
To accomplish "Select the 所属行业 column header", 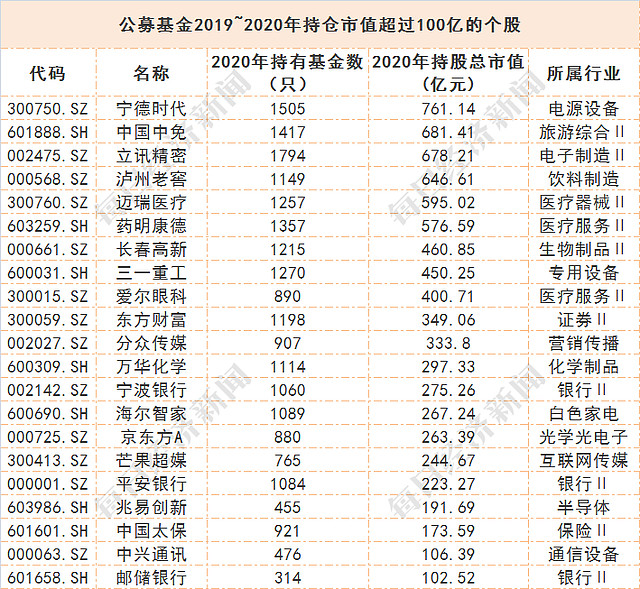I will point(584,73).
